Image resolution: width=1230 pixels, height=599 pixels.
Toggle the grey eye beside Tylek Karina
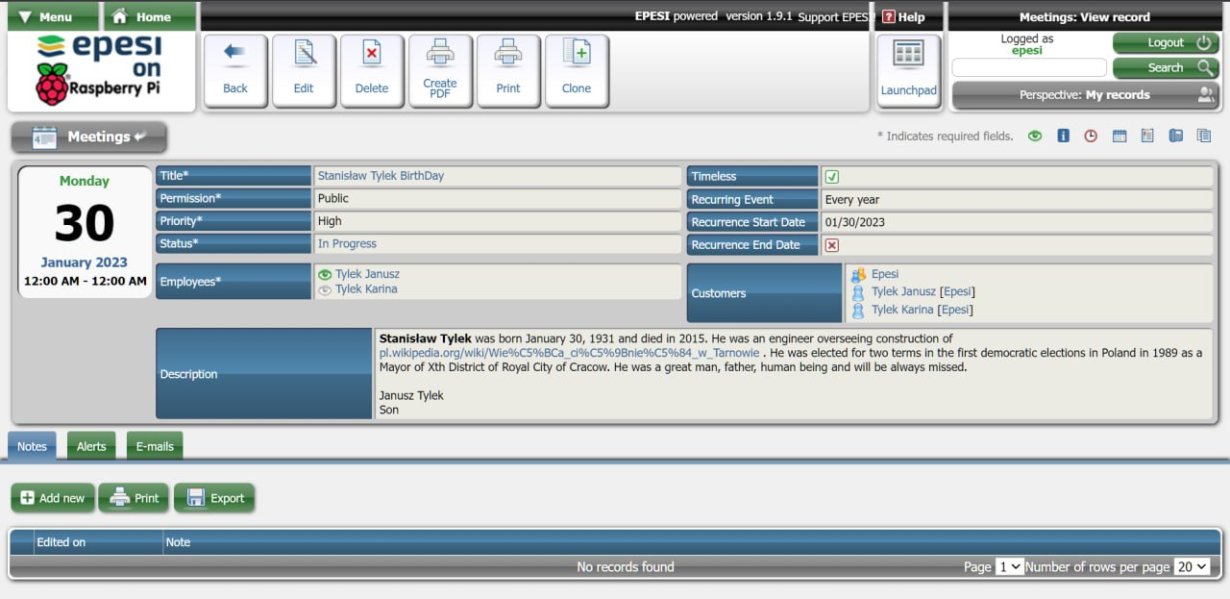point(324,290)
